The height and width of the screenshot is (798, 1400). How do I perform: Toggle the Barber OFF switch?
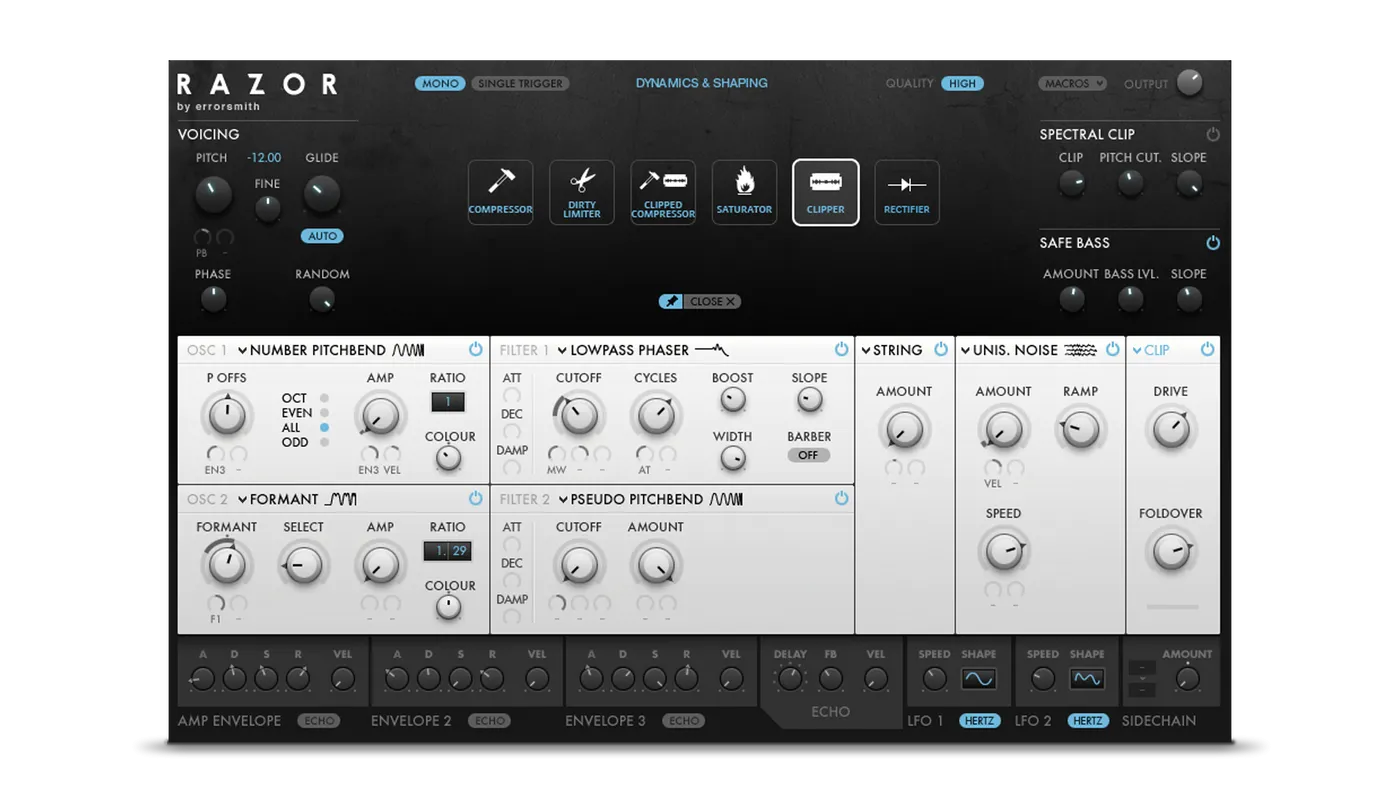[x=808, y=455]
